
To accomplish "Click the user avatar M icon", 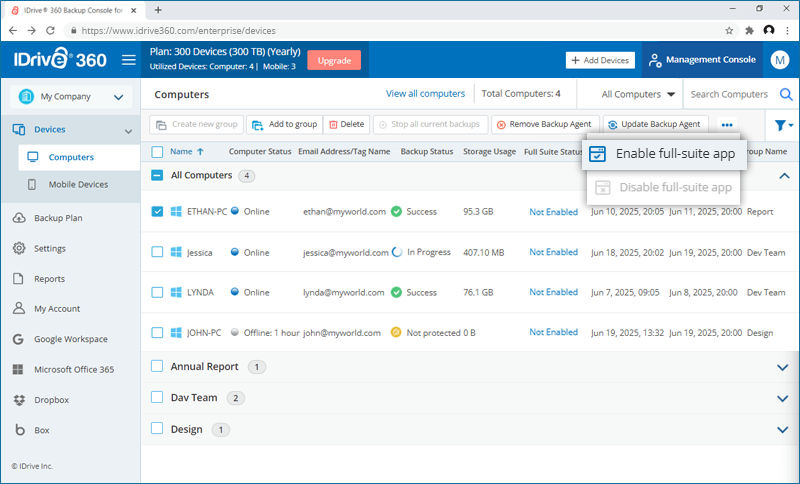I will click(780, 60).
